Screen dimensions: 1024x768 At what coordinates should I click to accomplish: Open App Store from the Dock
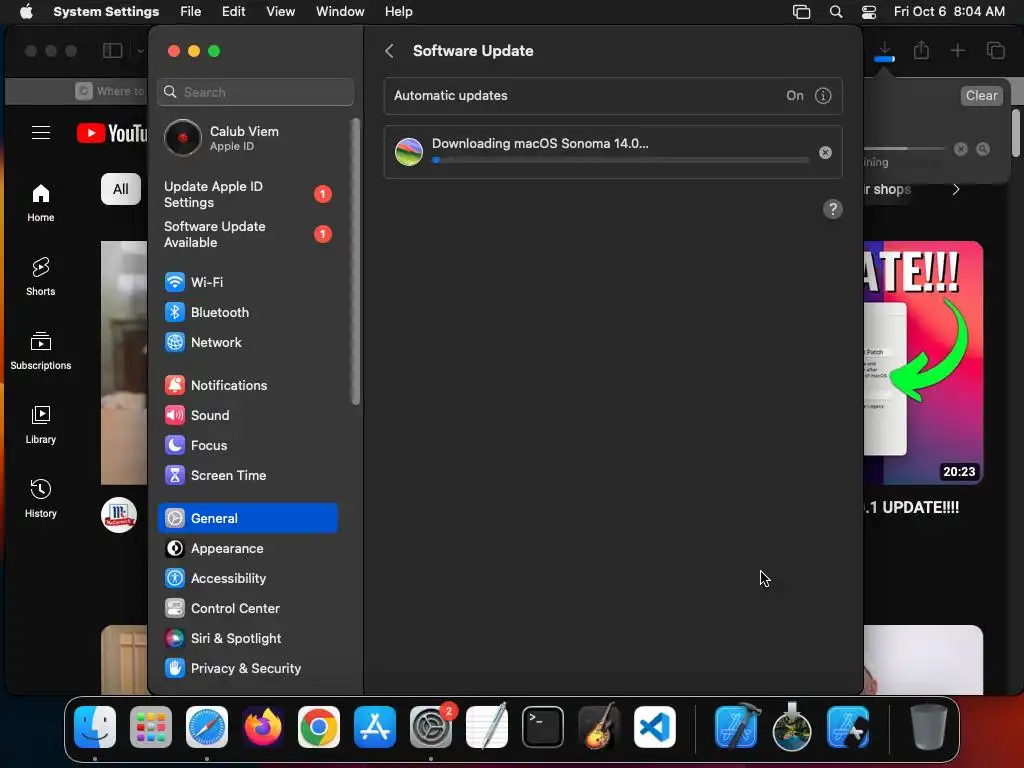375,727
